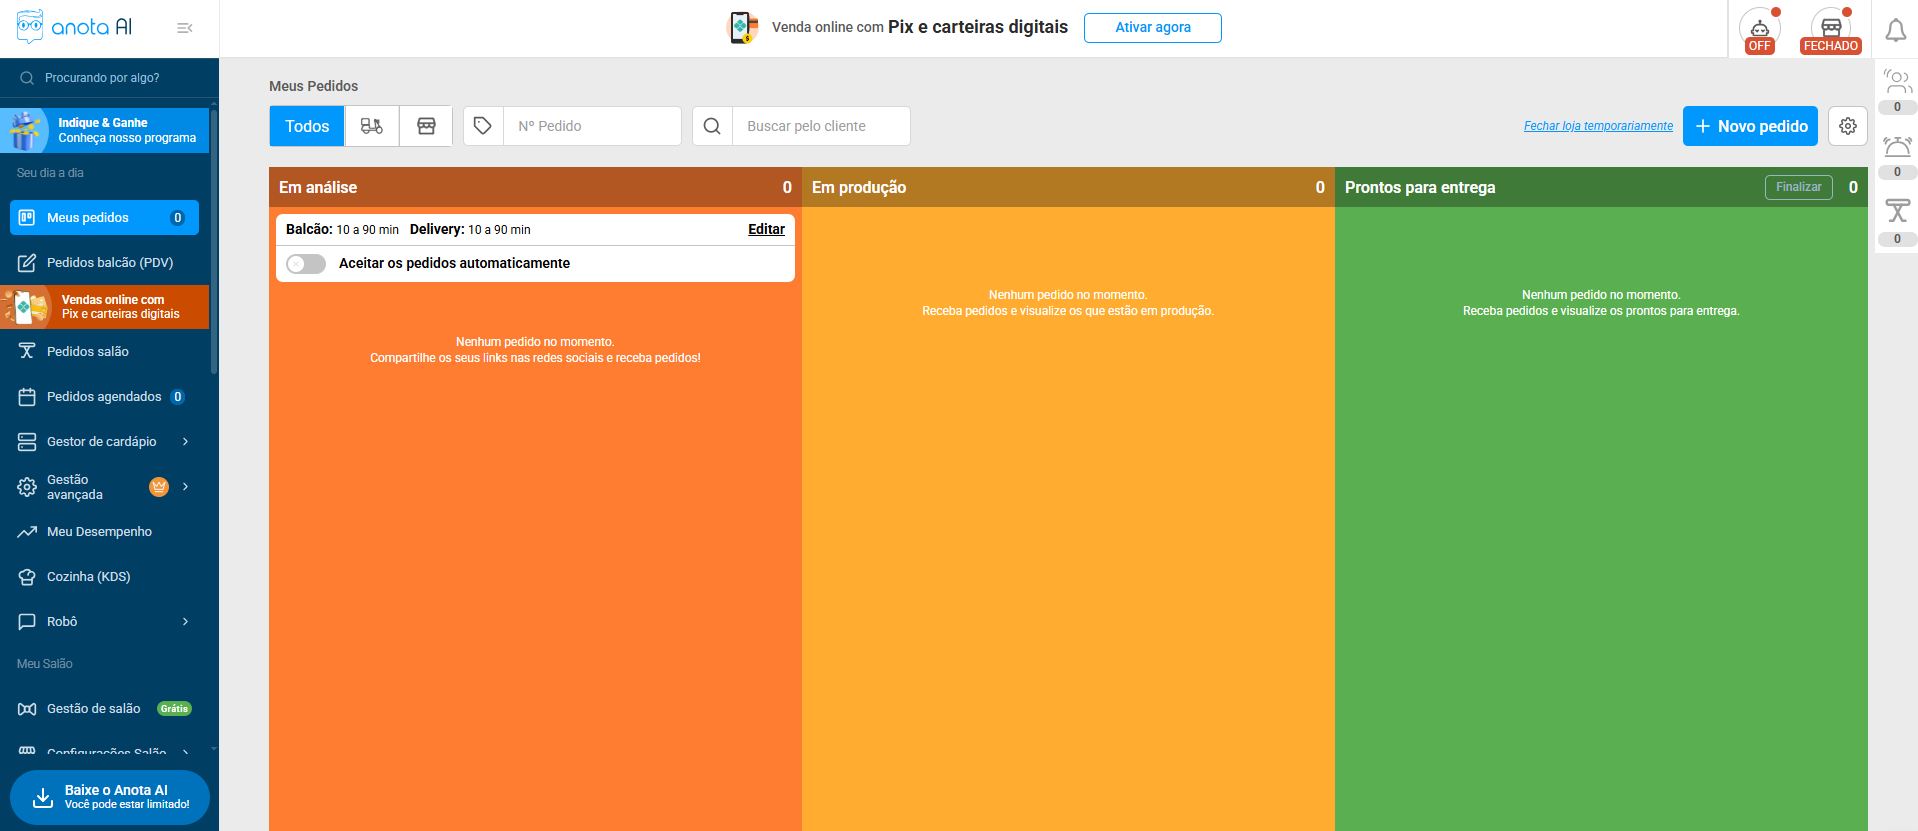
Task: Collapse the sidebar menu icon
Action: click(185, 28)
